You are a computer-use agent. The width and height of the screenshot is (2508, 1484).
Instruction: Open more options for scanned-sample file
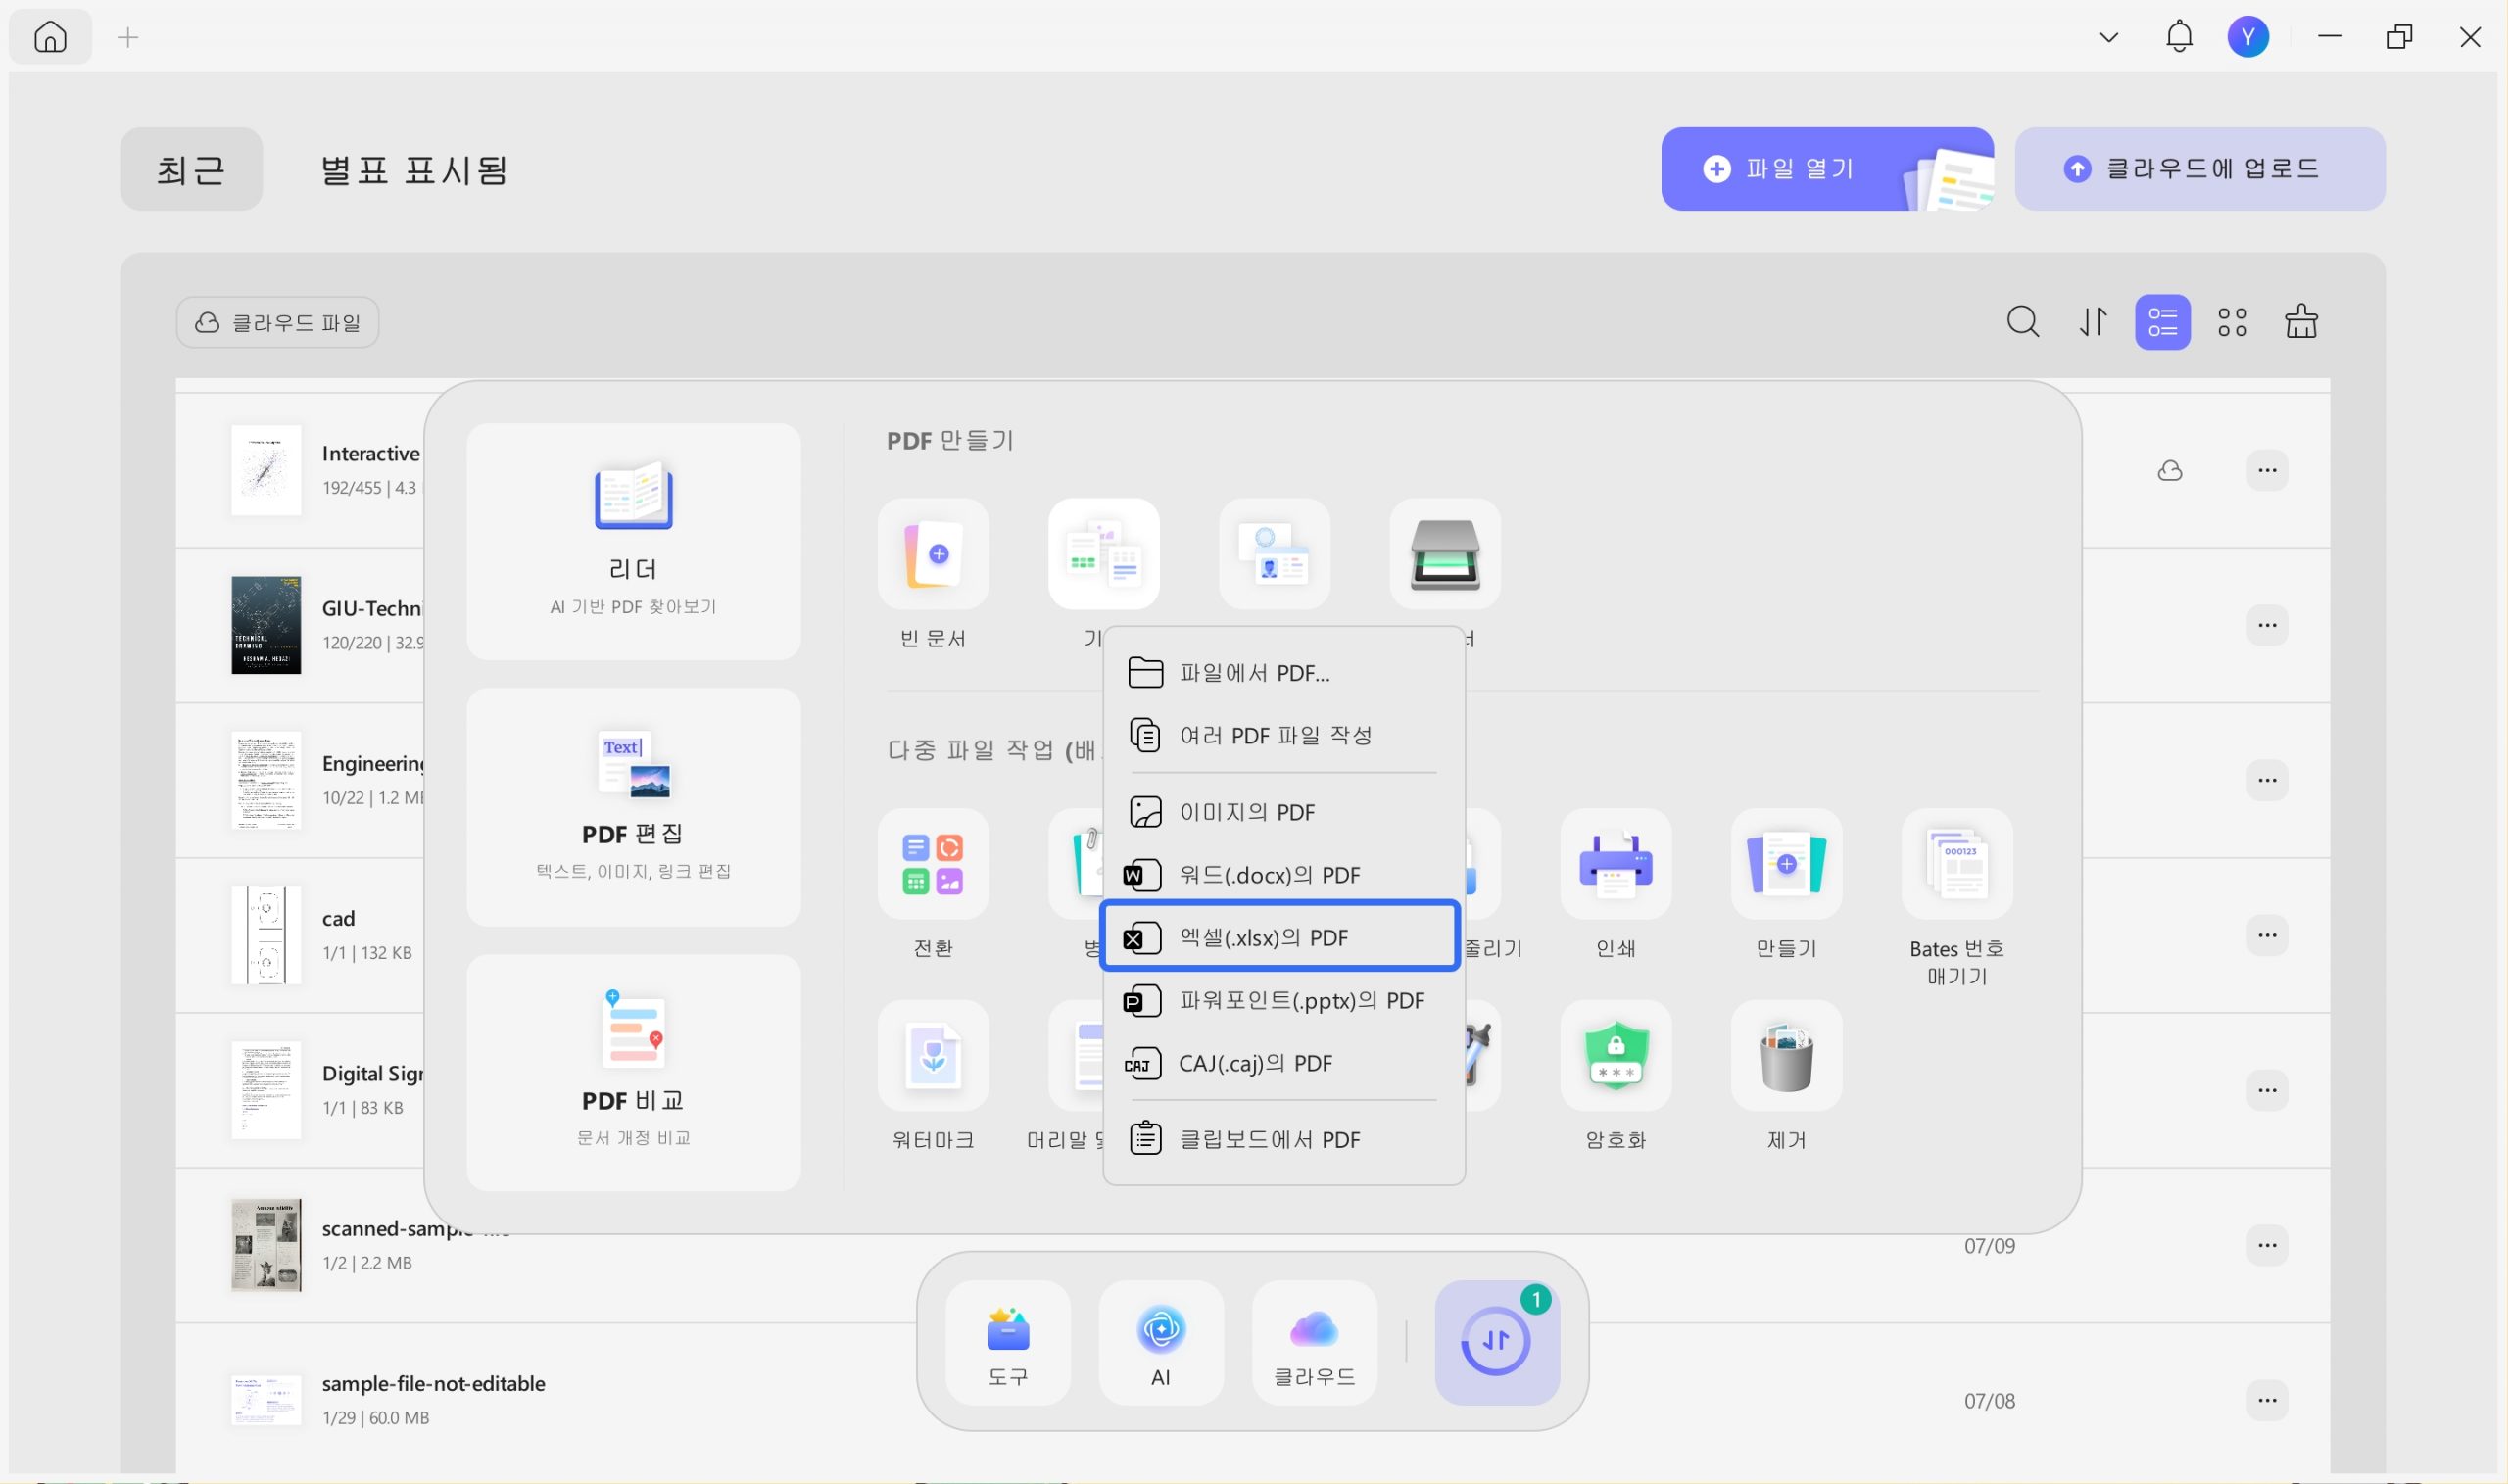tap(2267, 1245)
